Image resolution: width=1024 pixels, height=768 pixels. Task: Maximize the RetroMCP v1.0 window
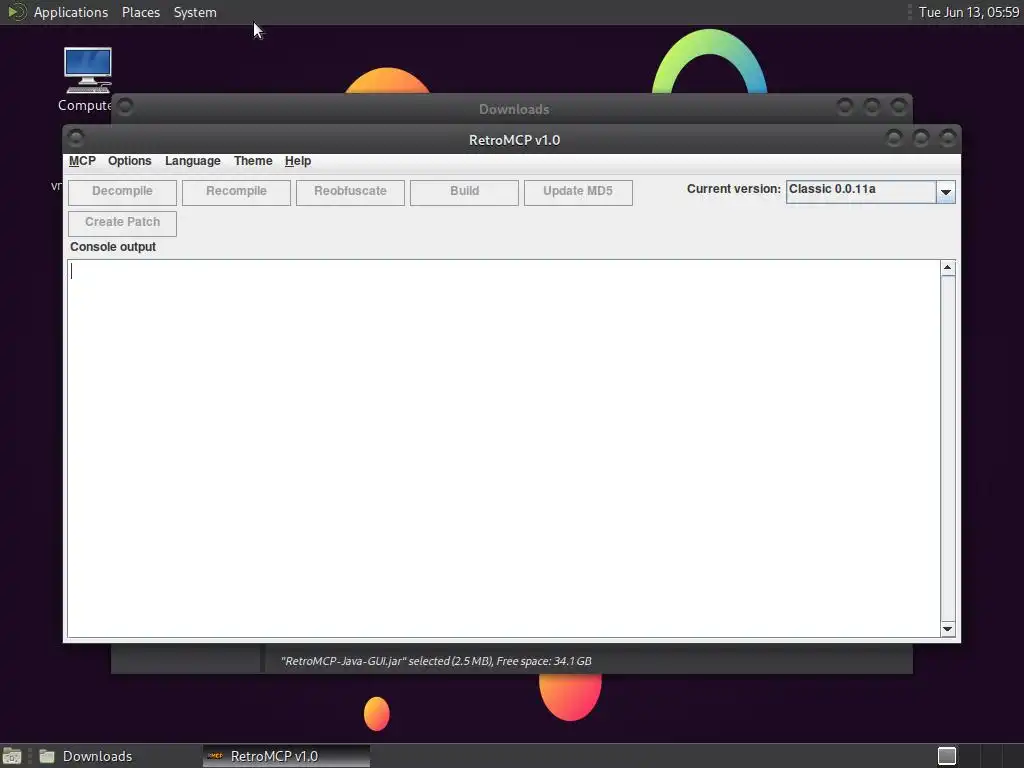[921, 138]
